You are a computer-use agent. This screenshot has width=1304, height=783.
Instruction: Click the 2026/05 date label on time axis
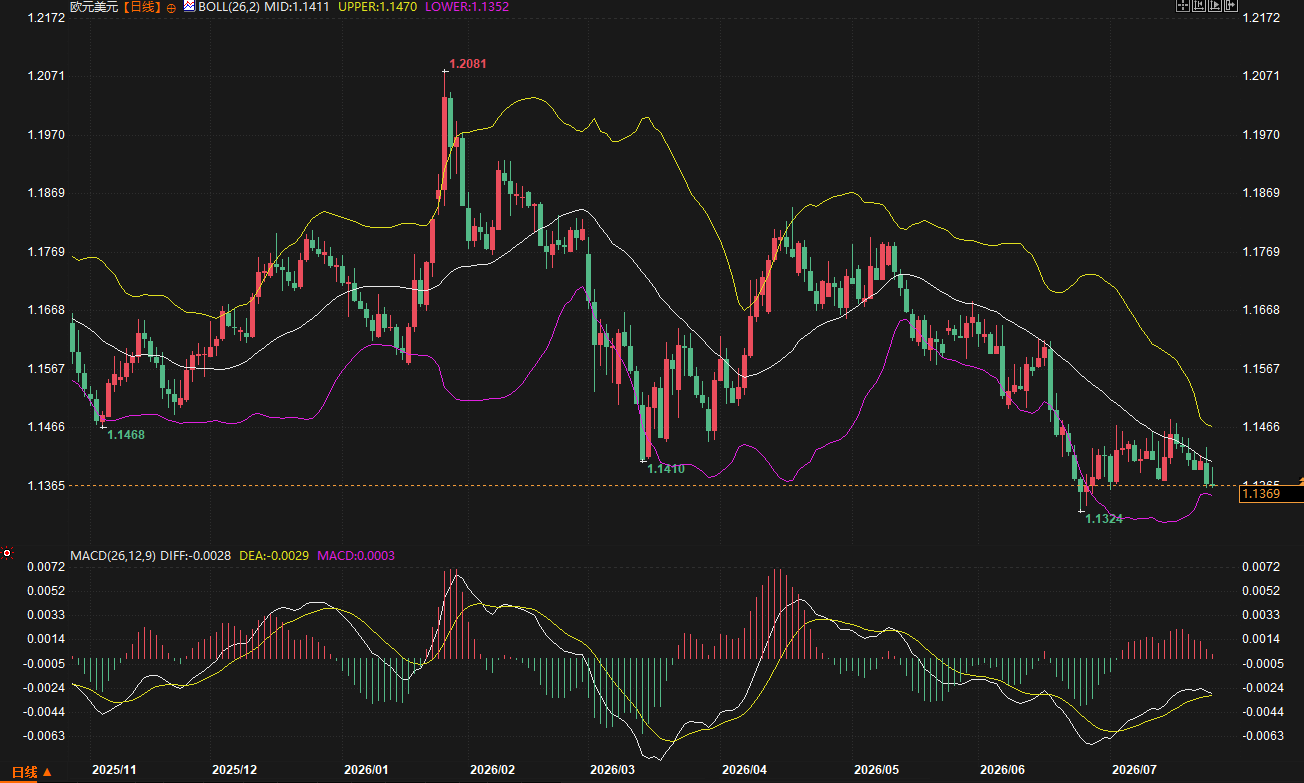point(877,770)
